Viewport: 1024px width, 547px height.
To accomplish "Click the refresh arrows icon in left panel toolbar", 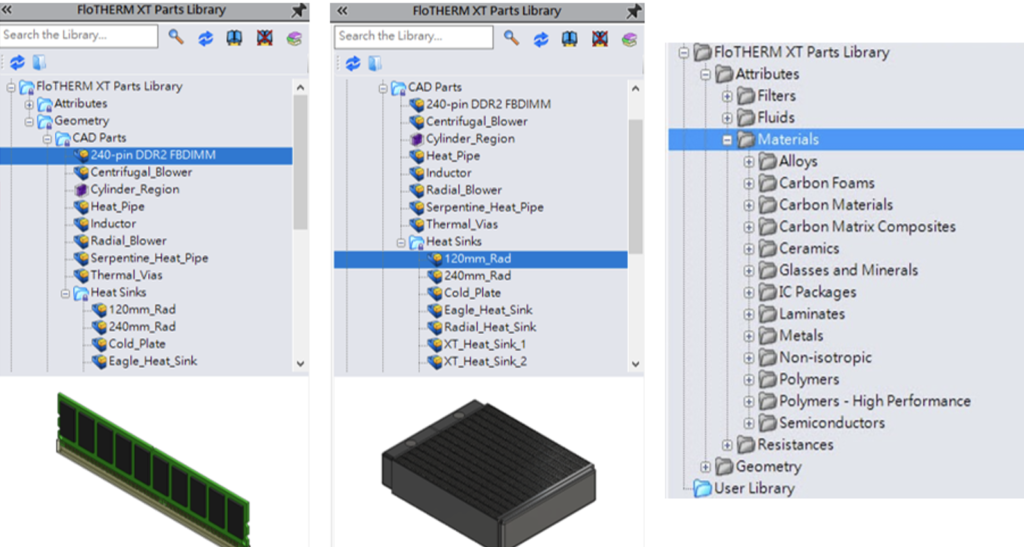I will point(206,38).
